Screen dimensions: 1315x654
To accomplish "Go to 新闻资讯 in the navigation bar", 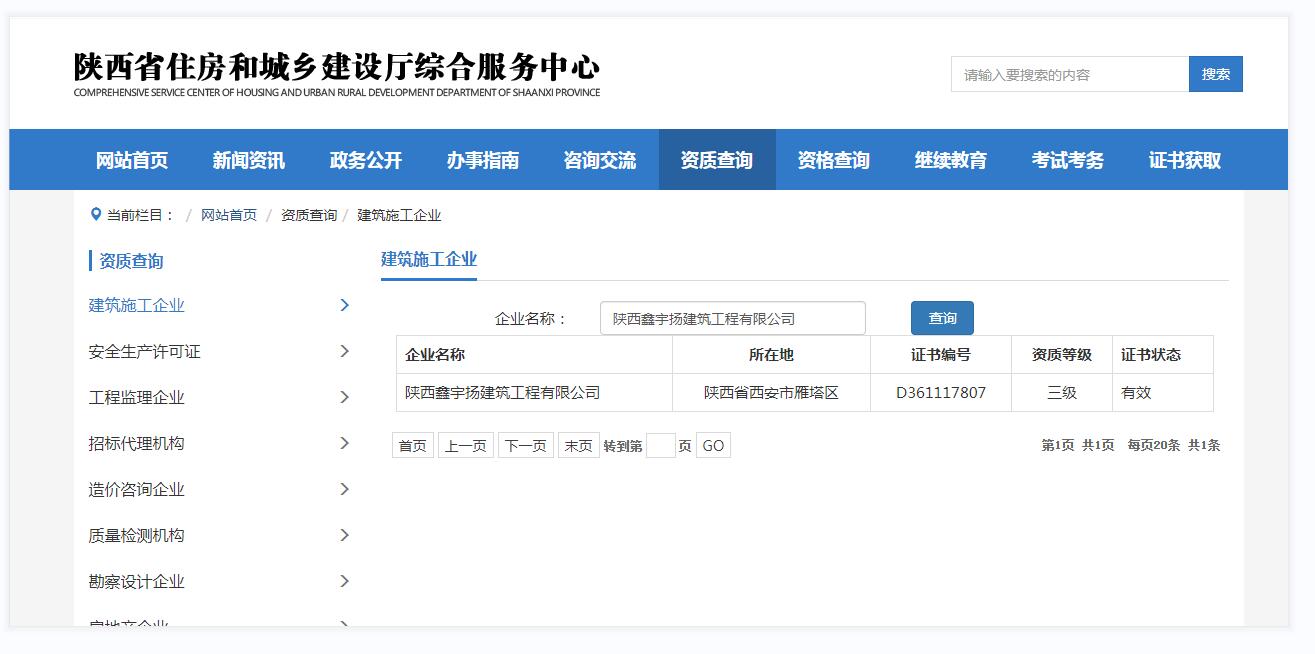I will pos(248,160).
